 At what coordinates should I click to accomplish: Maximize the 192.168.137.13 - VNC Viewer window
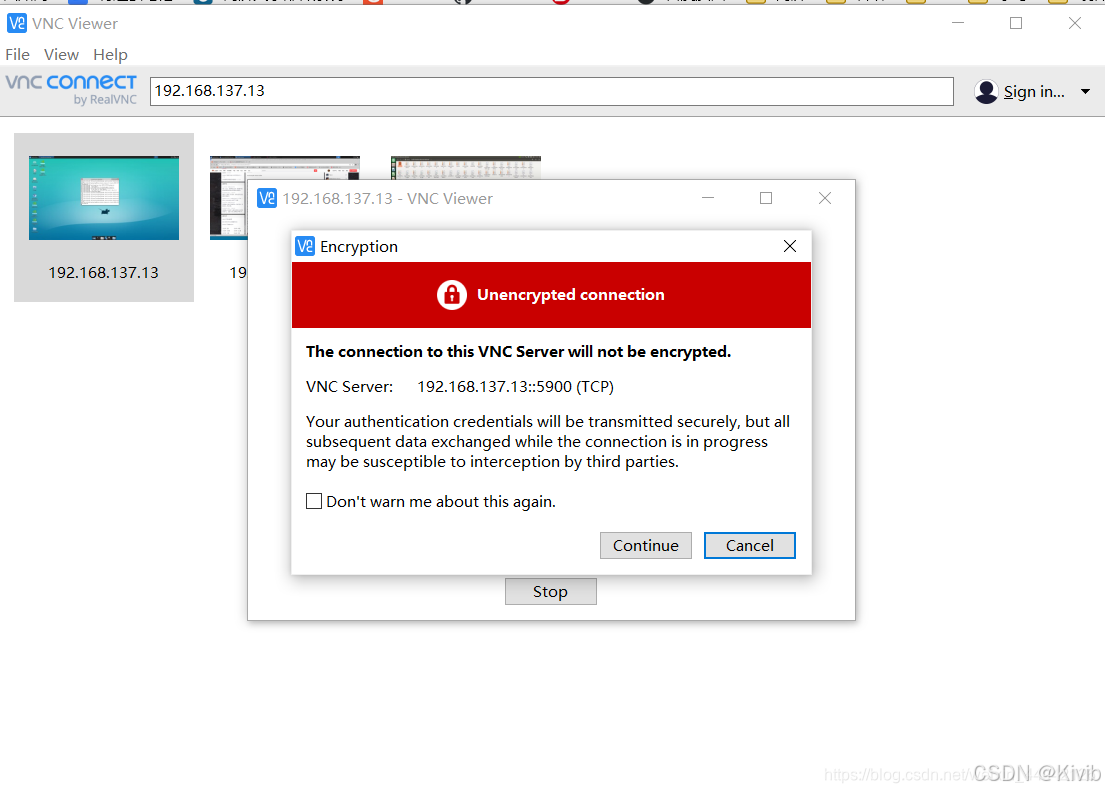point(766,198)
